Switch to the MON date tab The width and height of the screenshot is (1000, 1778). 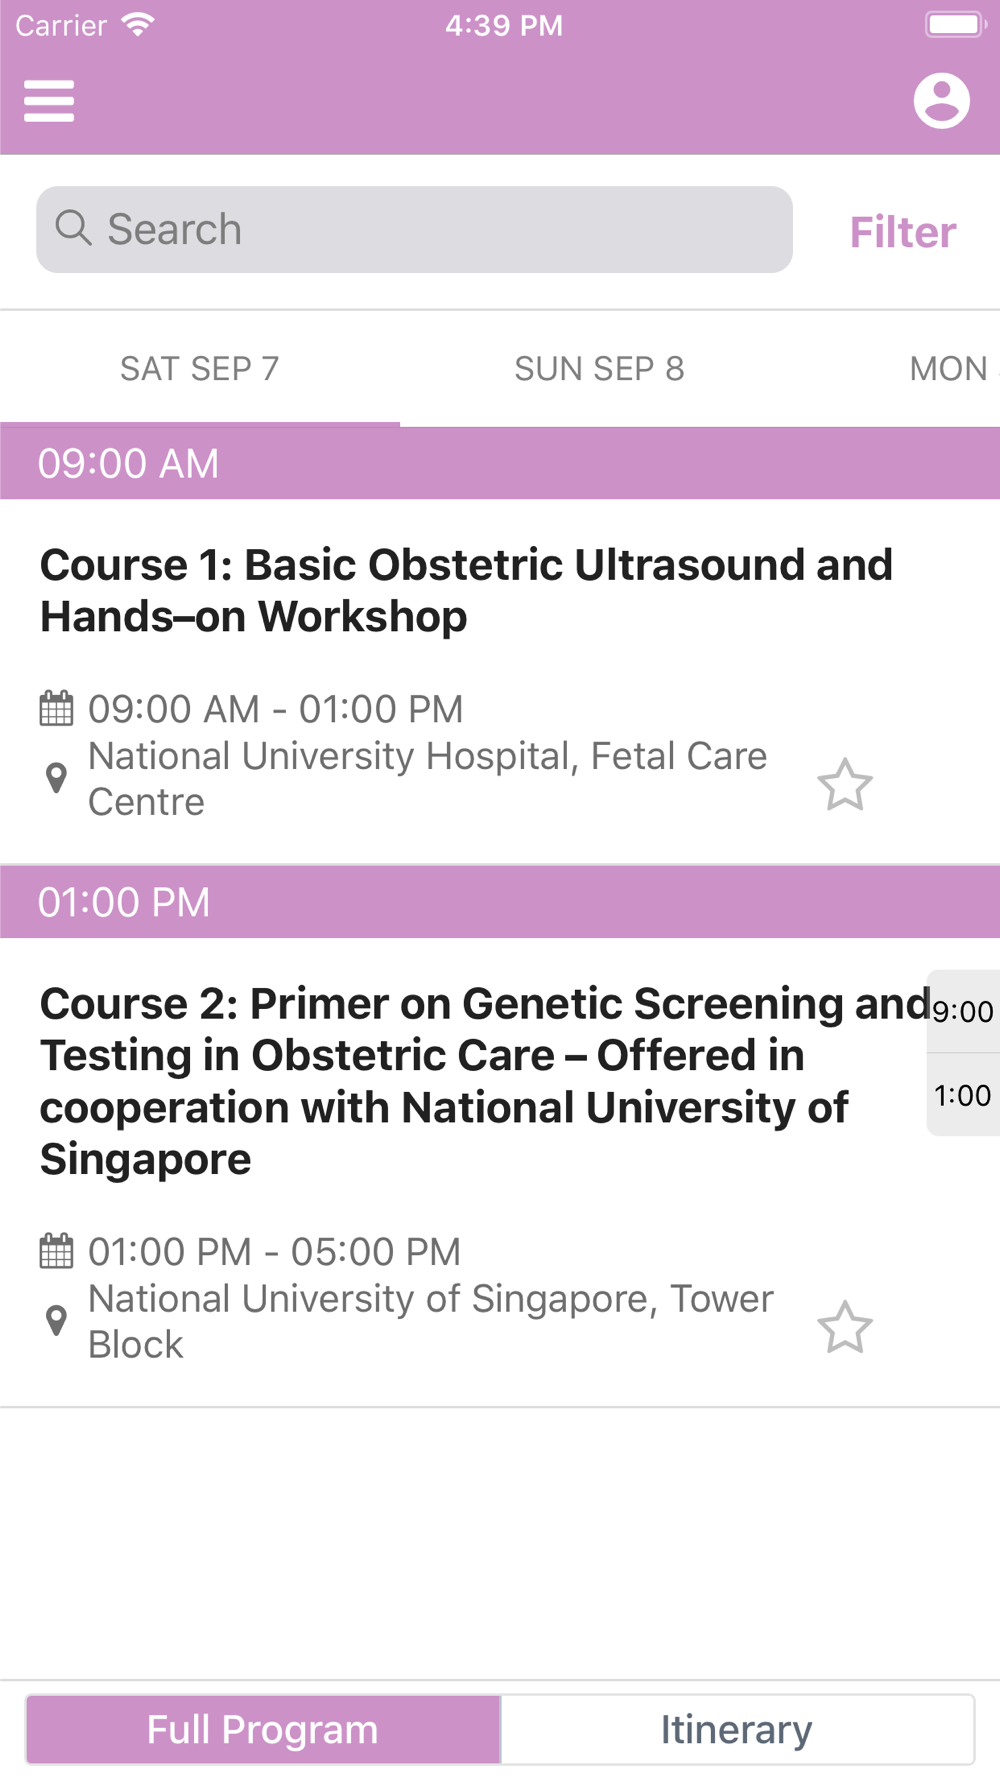pyautogui.click(x=948, y=369)
